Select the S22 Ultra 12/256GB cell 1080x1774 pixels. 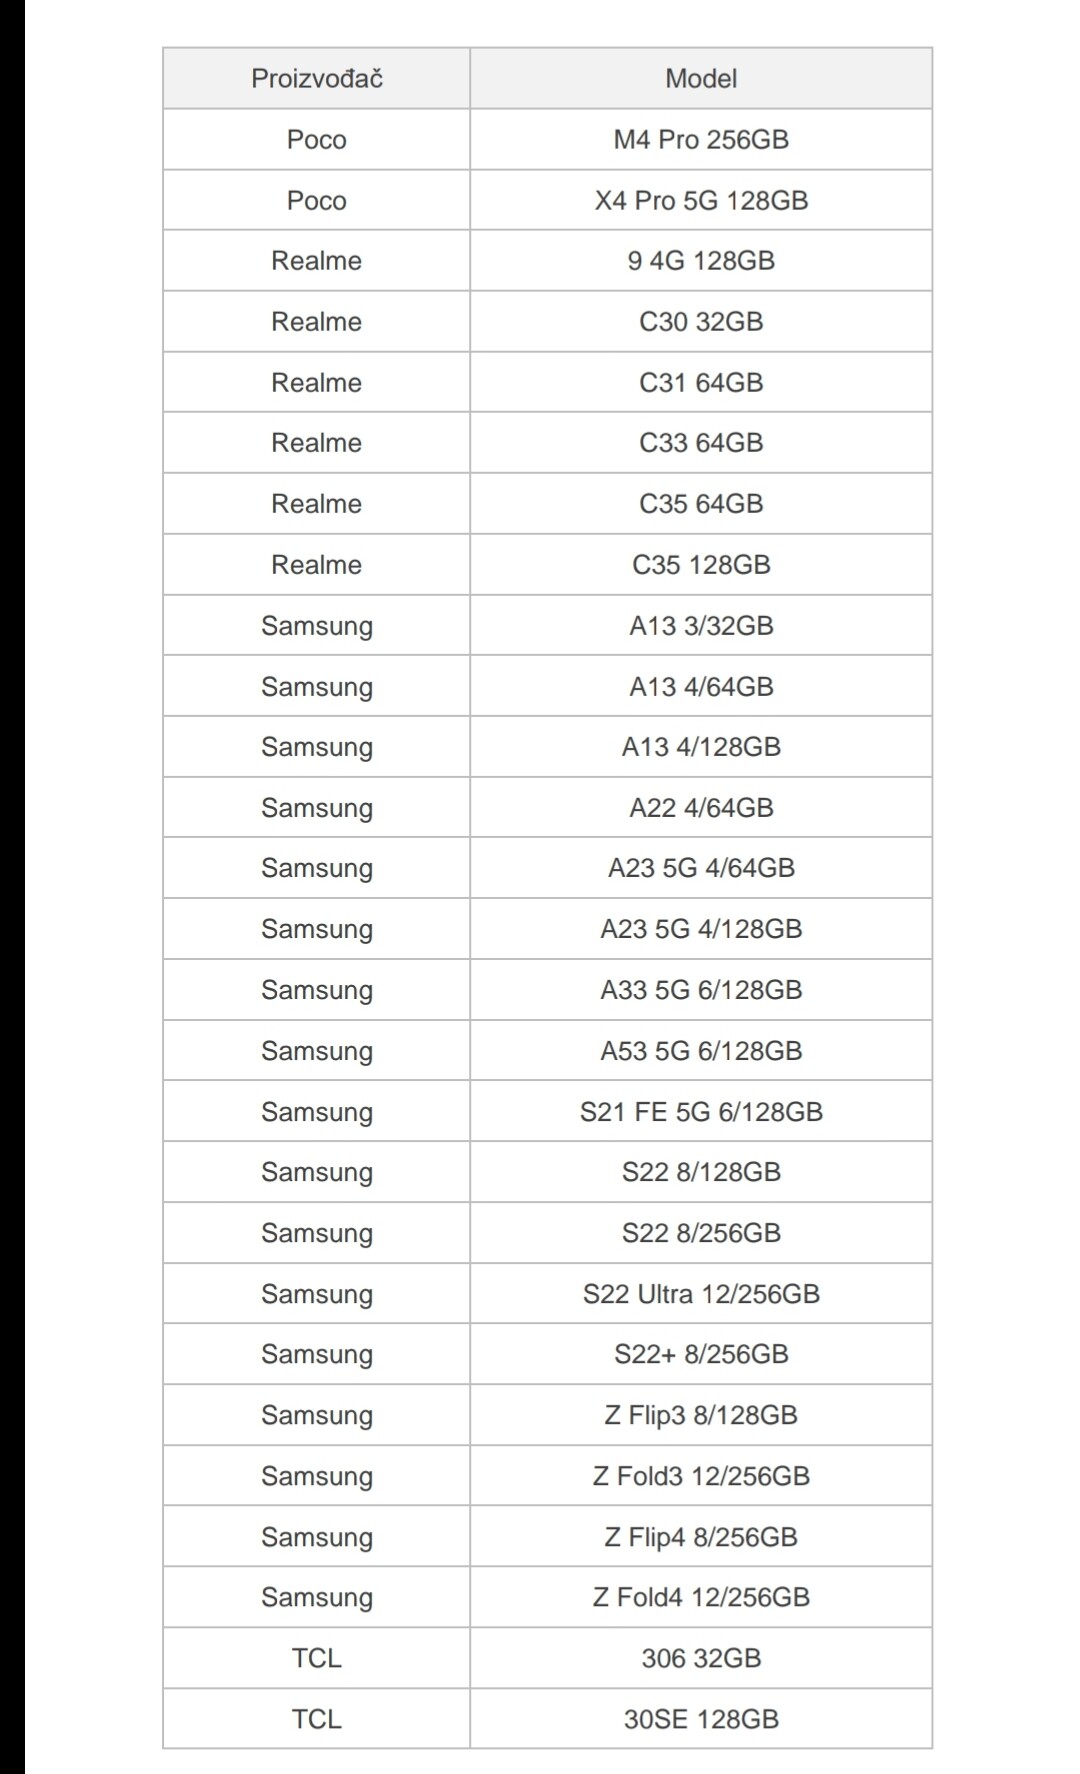tap(701, 1294)
